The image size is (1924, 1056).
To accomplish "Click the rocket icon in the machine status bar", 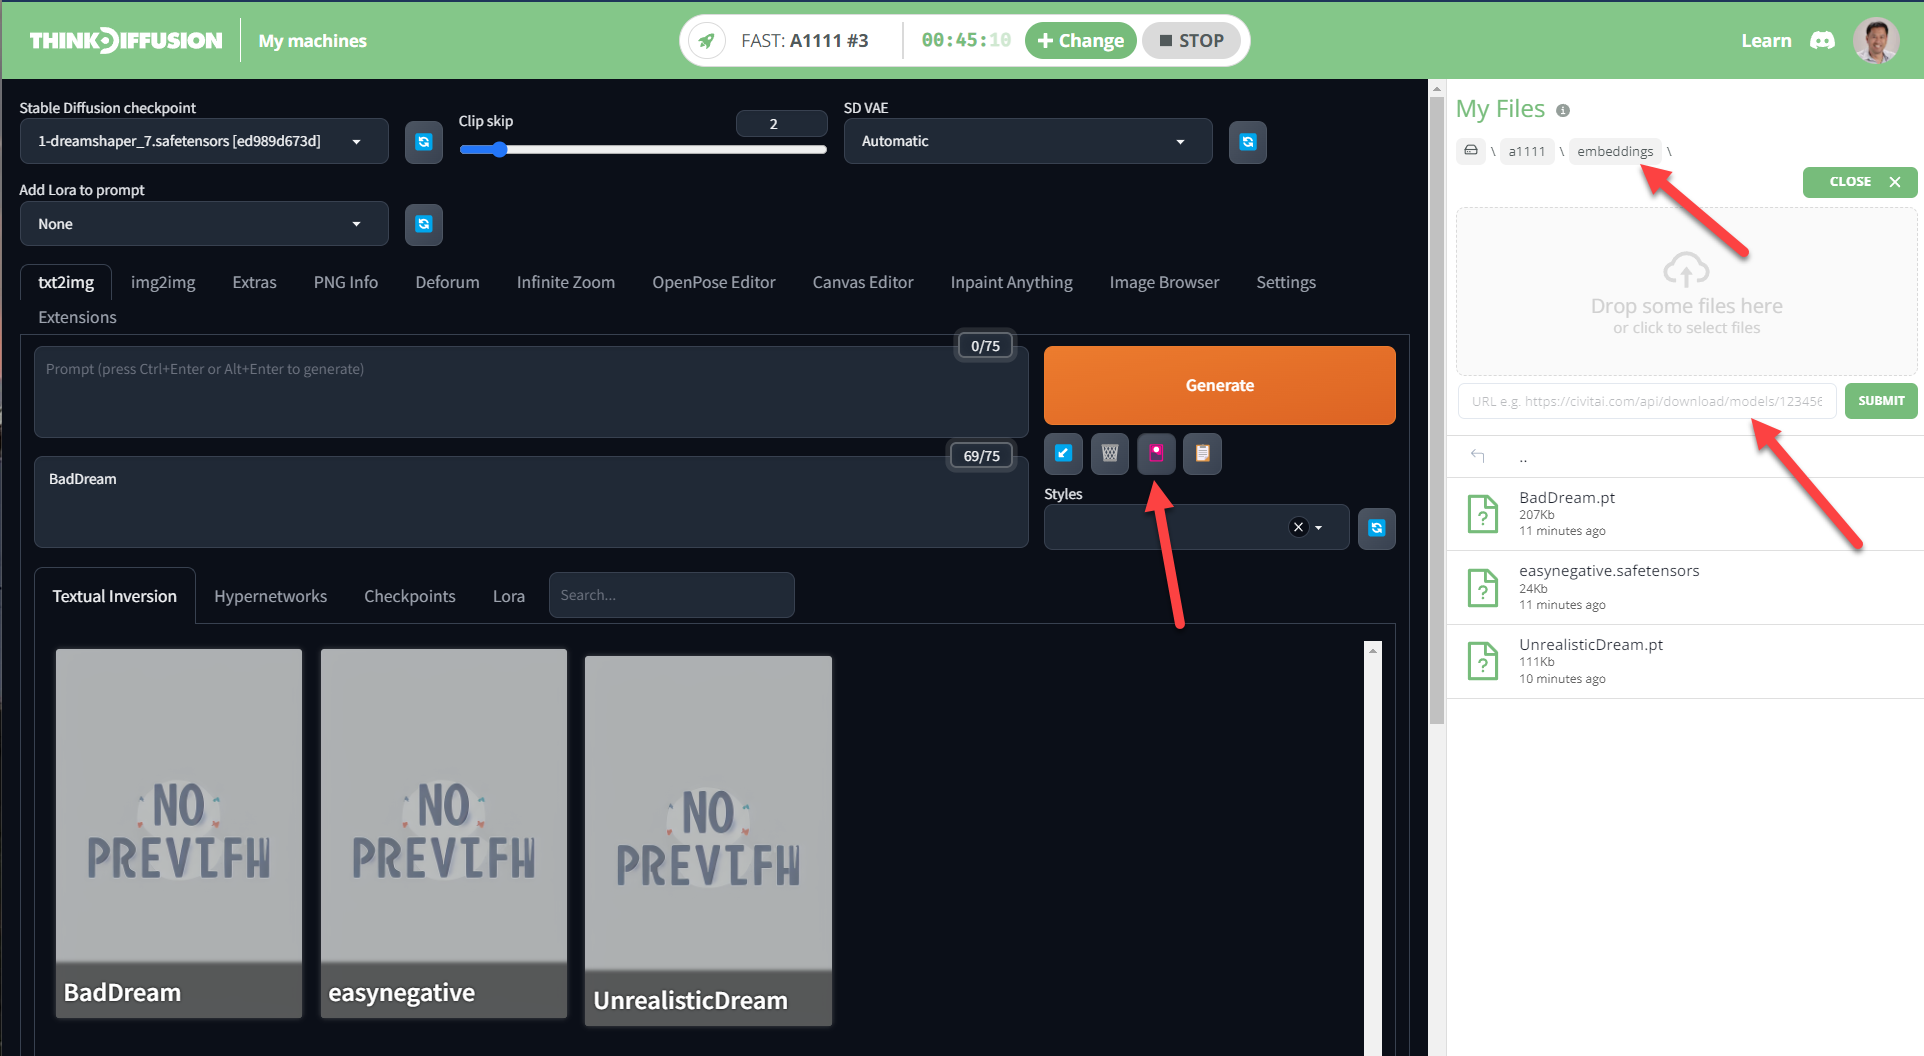I will click(707, 41).
